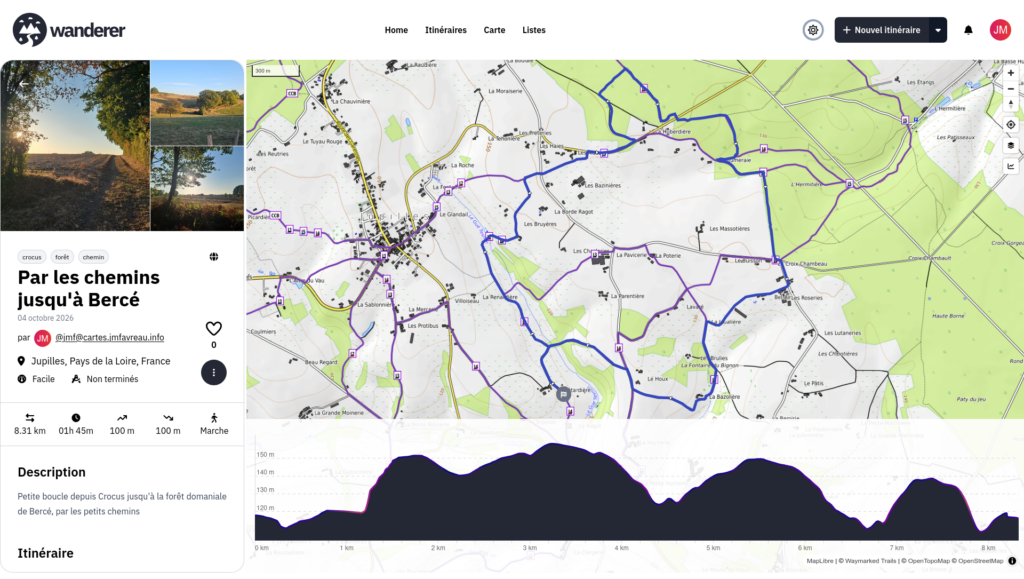Image resolution: width=1024 pixels, height=579 pixels.
Task: Click the wanderer logo
Action: 69,30
